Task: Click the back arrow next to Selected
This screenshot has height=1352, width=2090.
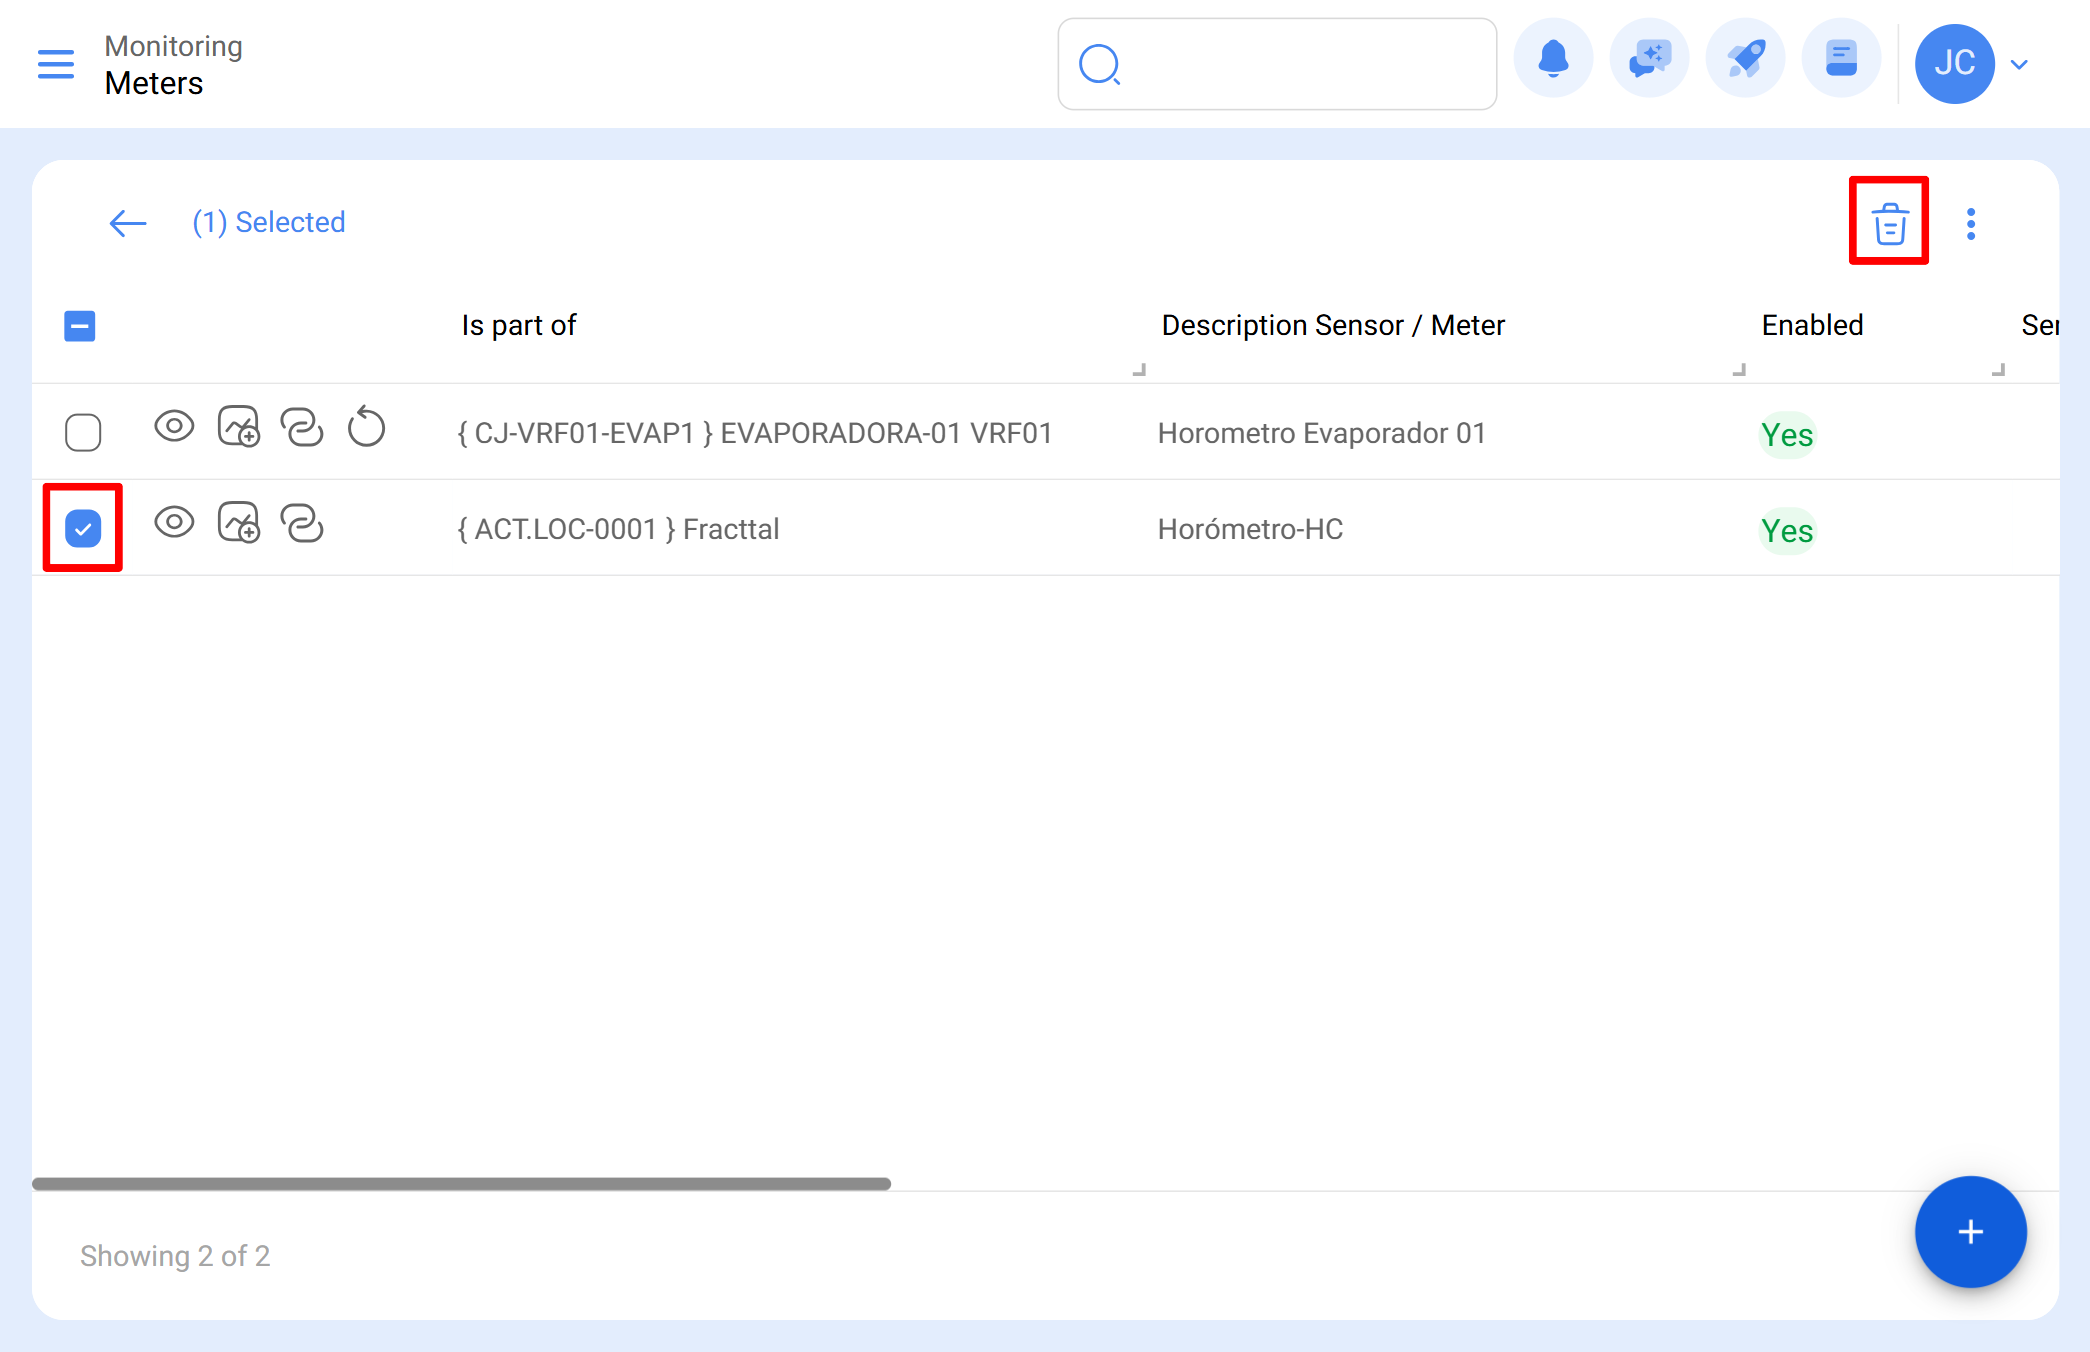Action: coord(127,222)
